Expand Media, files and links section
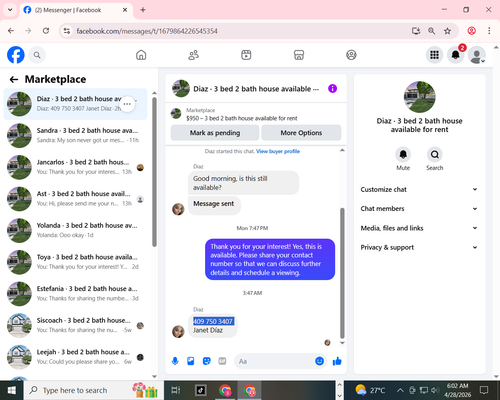500x400 pixels. click(419, 228)
